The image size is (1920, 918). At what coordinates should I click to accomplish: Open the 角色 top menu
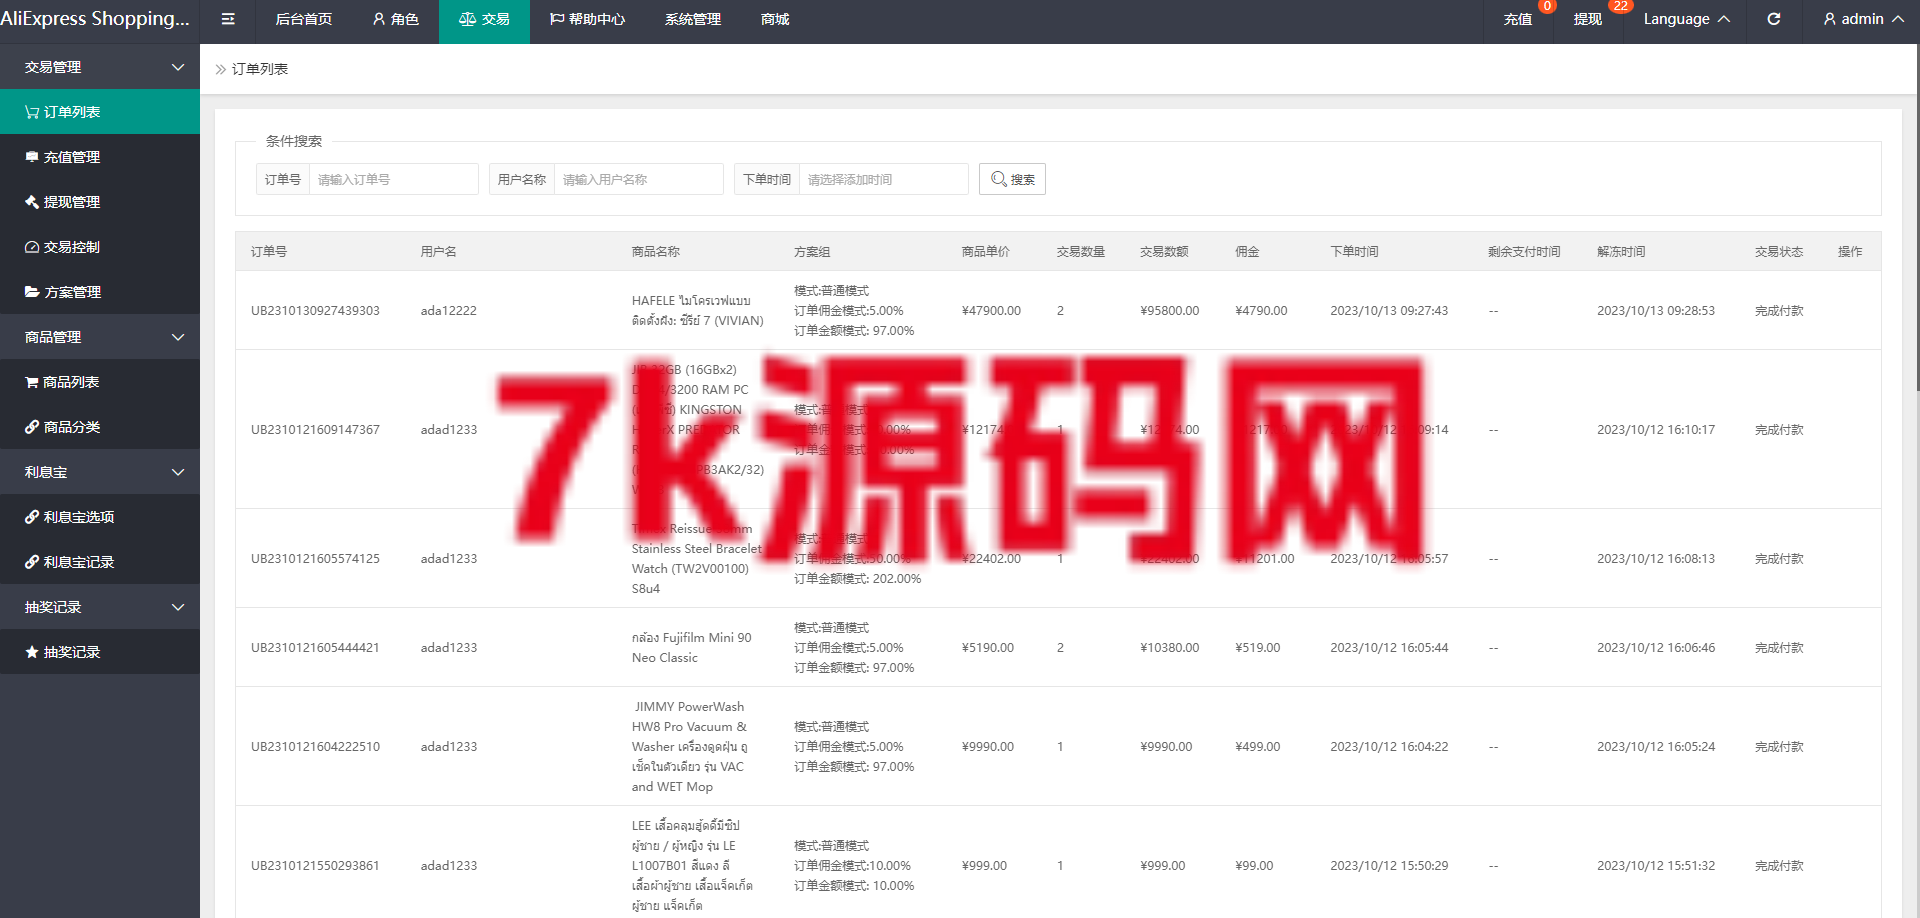tap(395, 19)
